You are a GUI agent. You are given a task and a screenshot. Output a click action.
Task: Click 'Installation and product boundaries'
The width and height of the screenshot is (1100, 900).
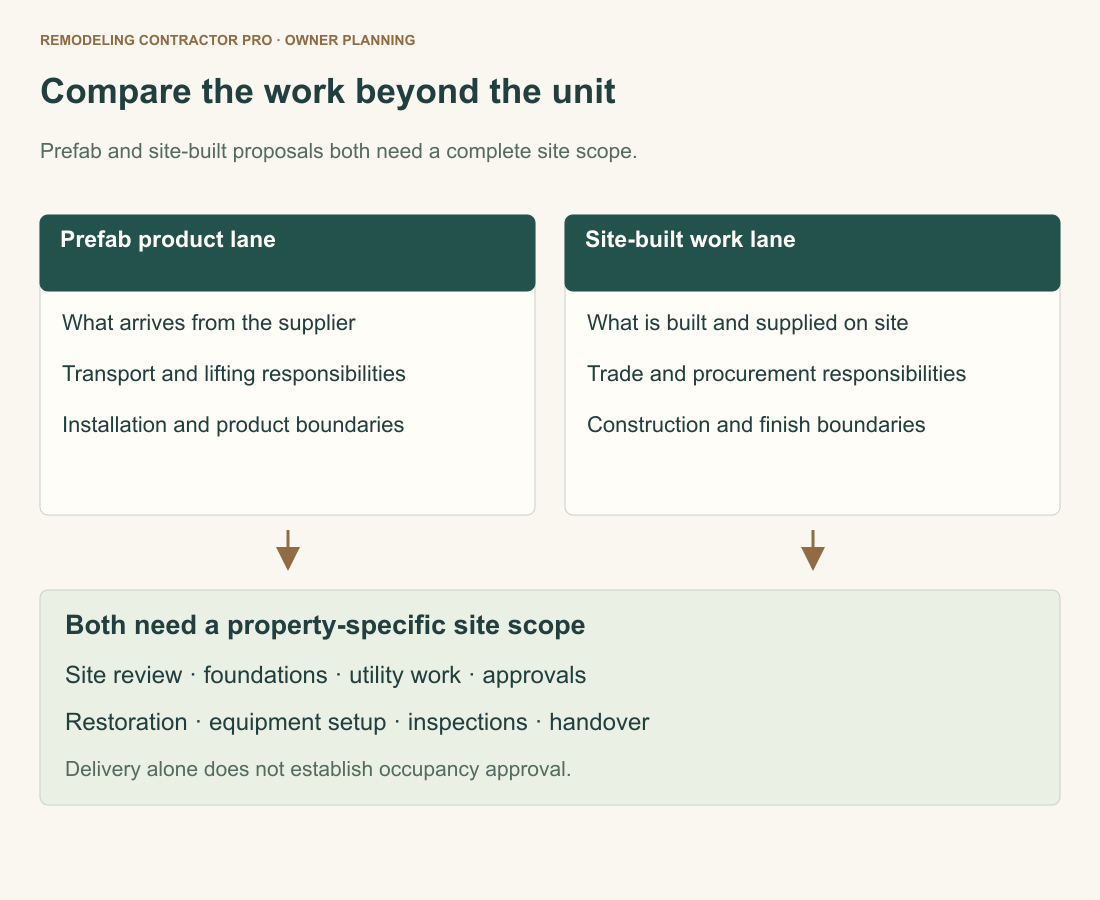(x=233, y=425)
